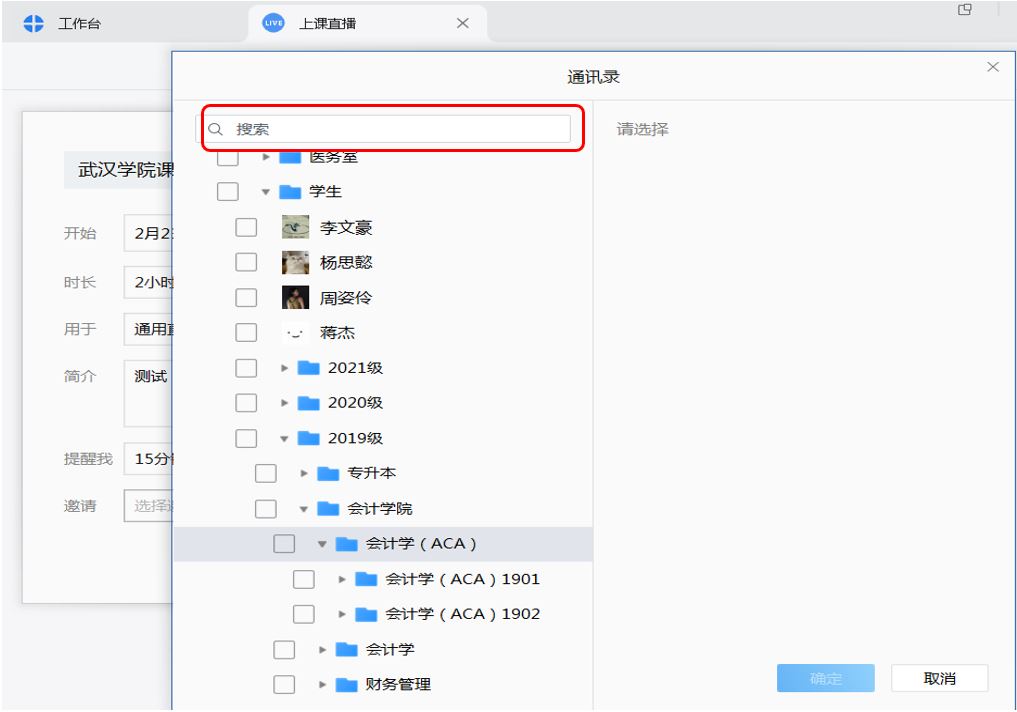Click 周姿伶's avatar picture
1017x712 pixels.
pos(295,298)
